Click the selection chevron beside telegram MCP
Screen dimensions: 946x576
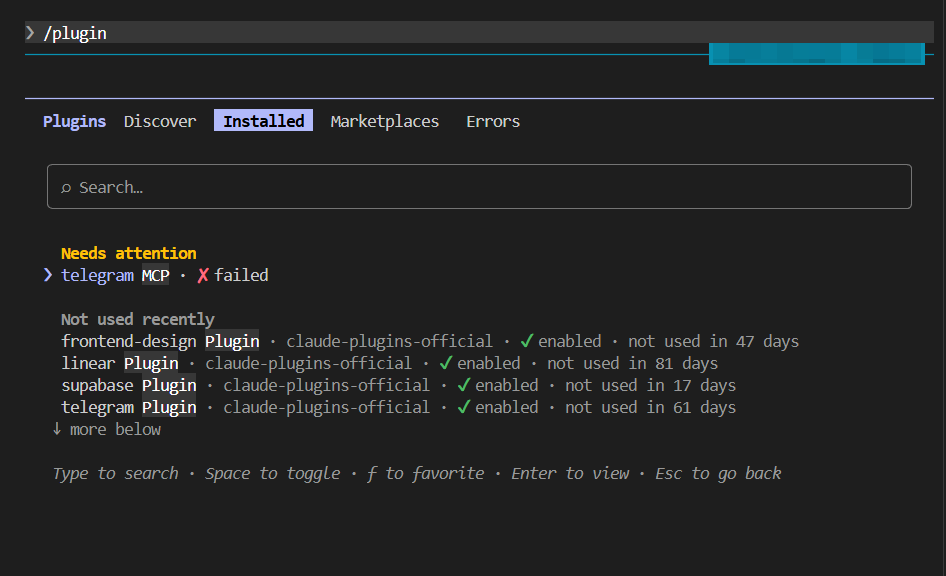[48, 276]
